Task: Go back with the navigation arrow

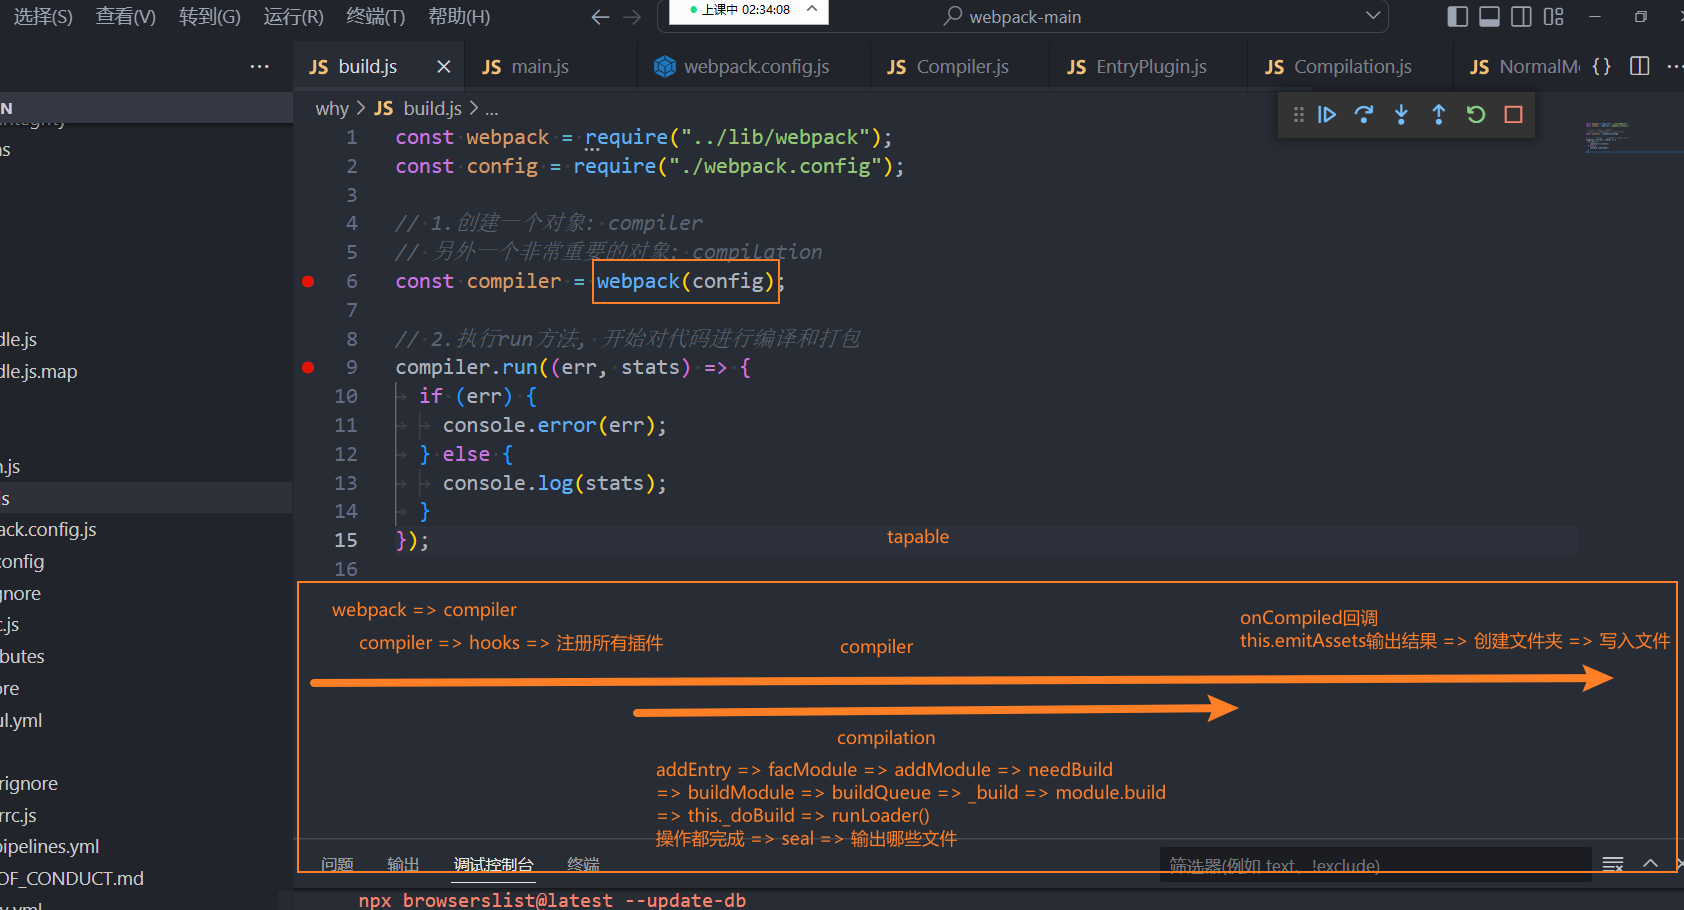Action: 600,17
